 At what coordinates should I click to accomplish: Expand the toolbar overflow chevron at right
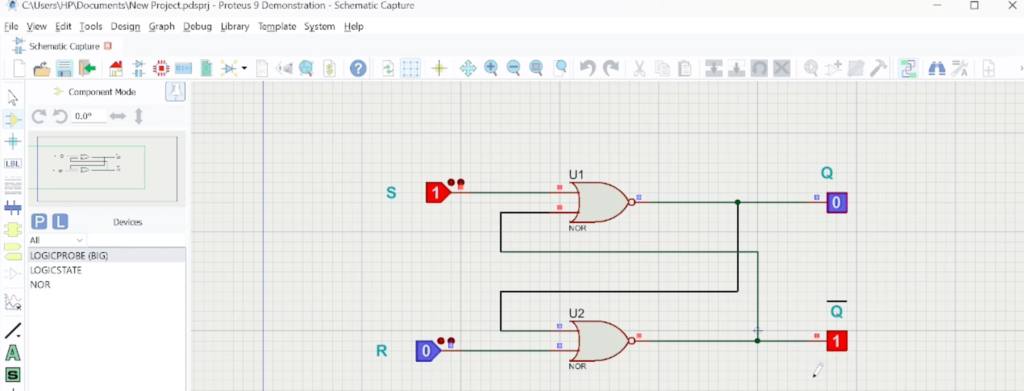click(1021, 69)
